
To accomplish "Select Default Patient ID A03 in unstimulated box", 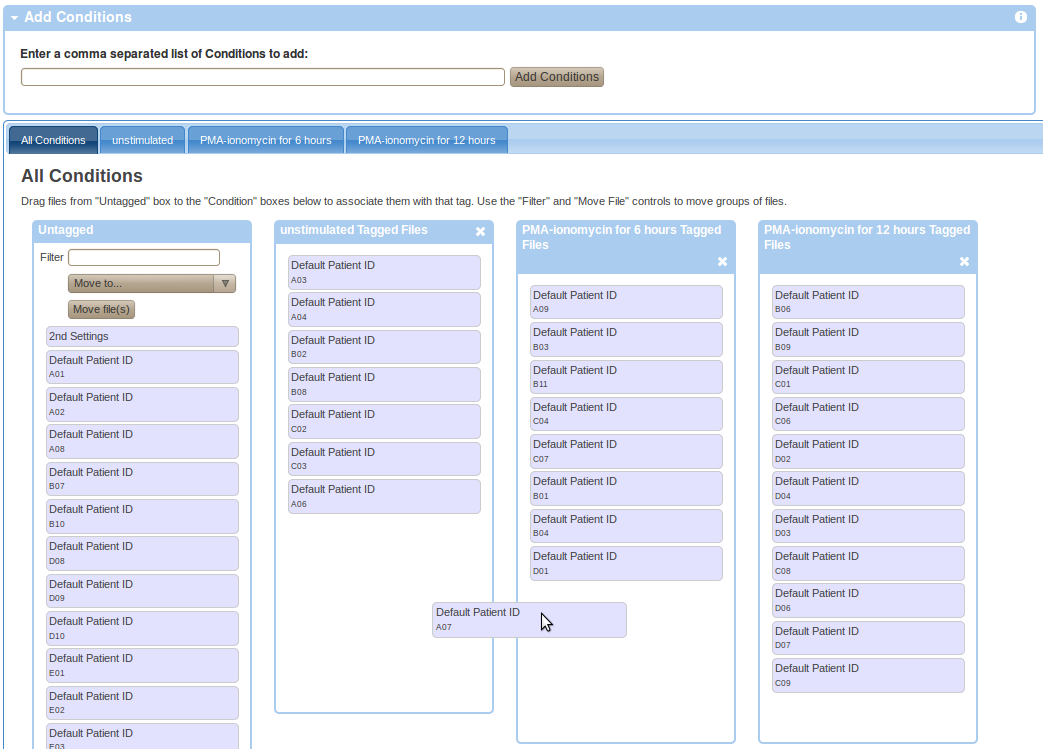I will tap(384, 272).
